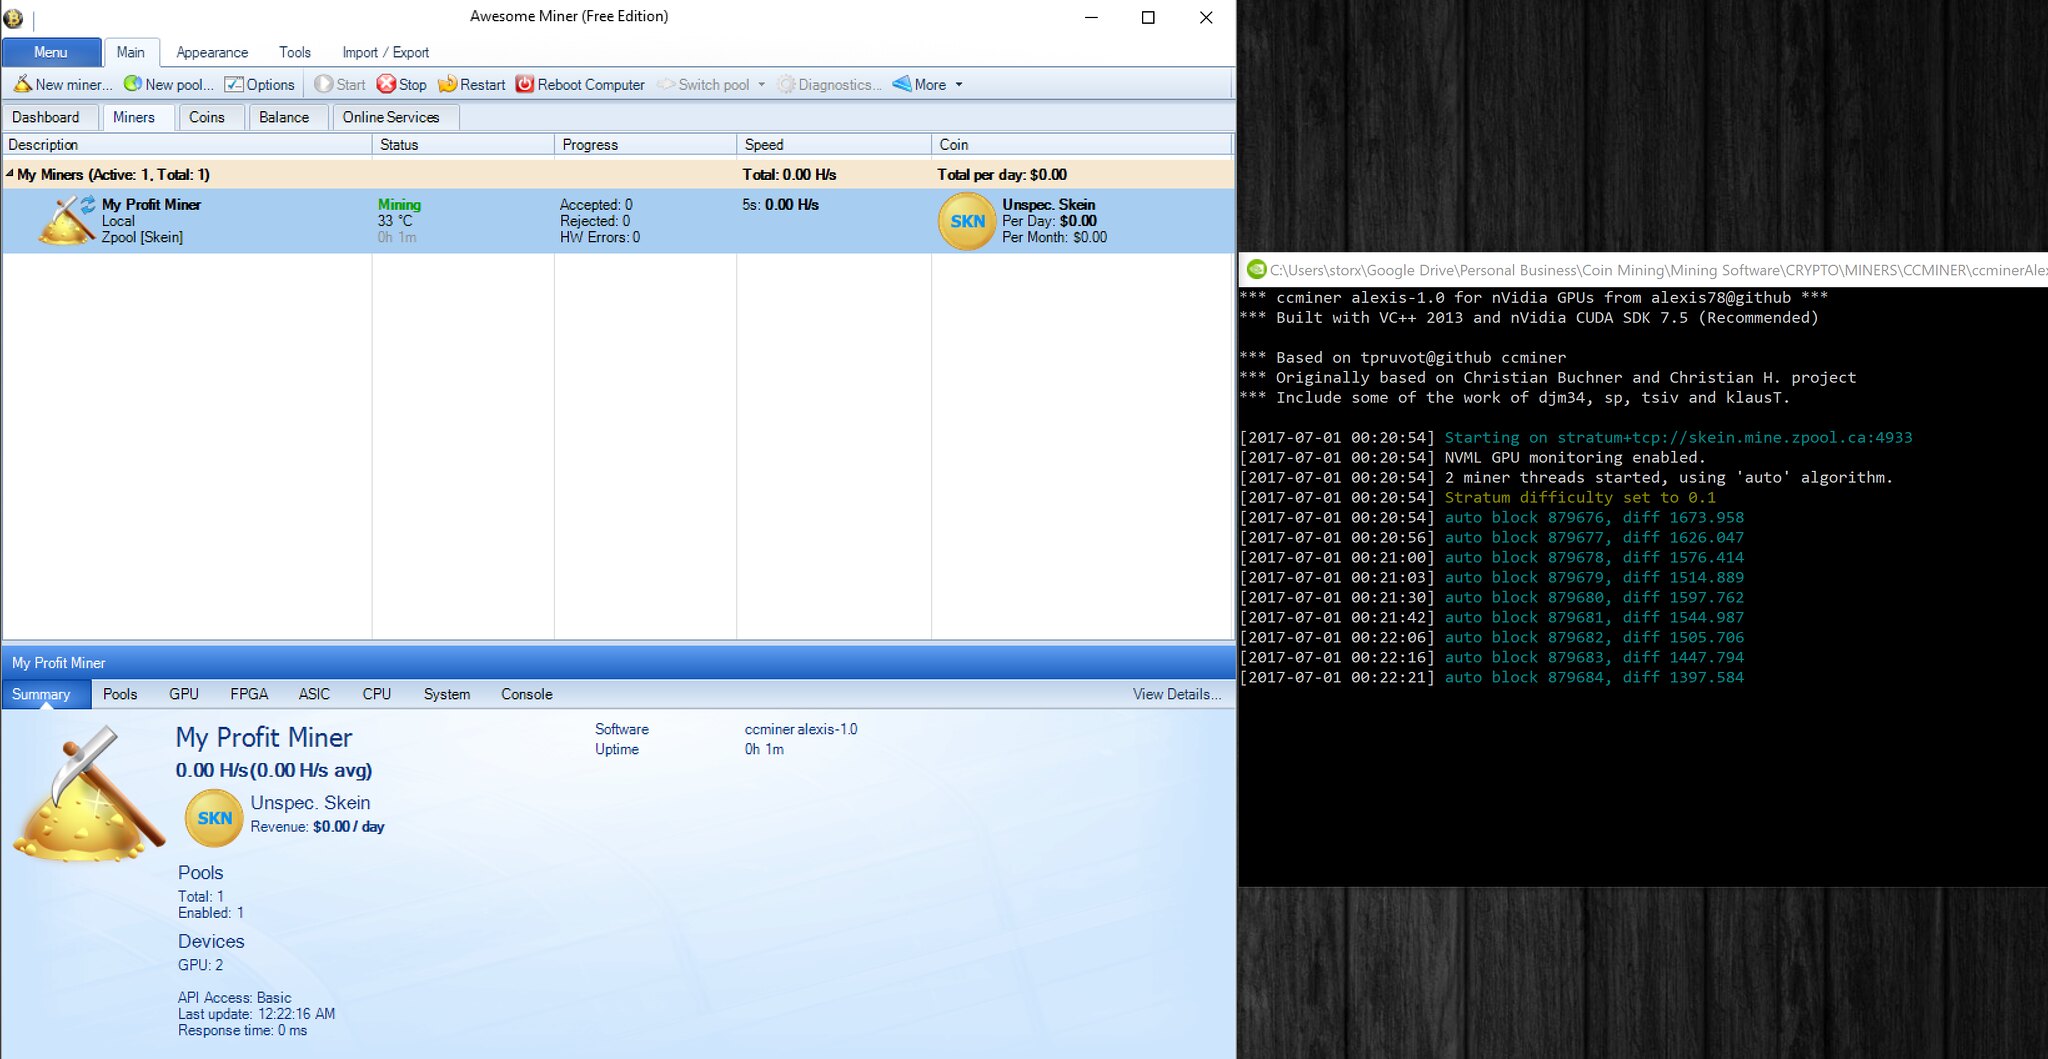This screenshot has height=1059, width=2048.
Task: Sort by the Progress column header
Action: tap(646, 144)
